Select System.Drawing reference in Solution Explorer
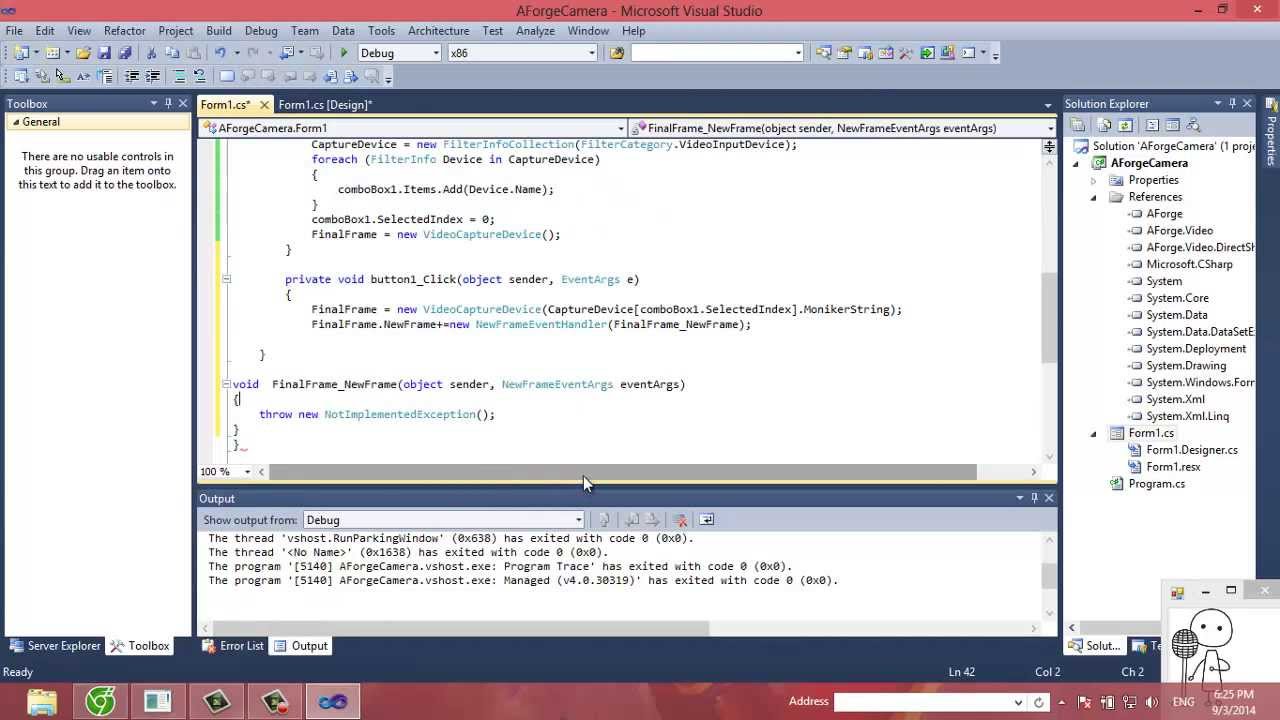The height and width of the screenshot is (720, 1280). click(1186, 366)
